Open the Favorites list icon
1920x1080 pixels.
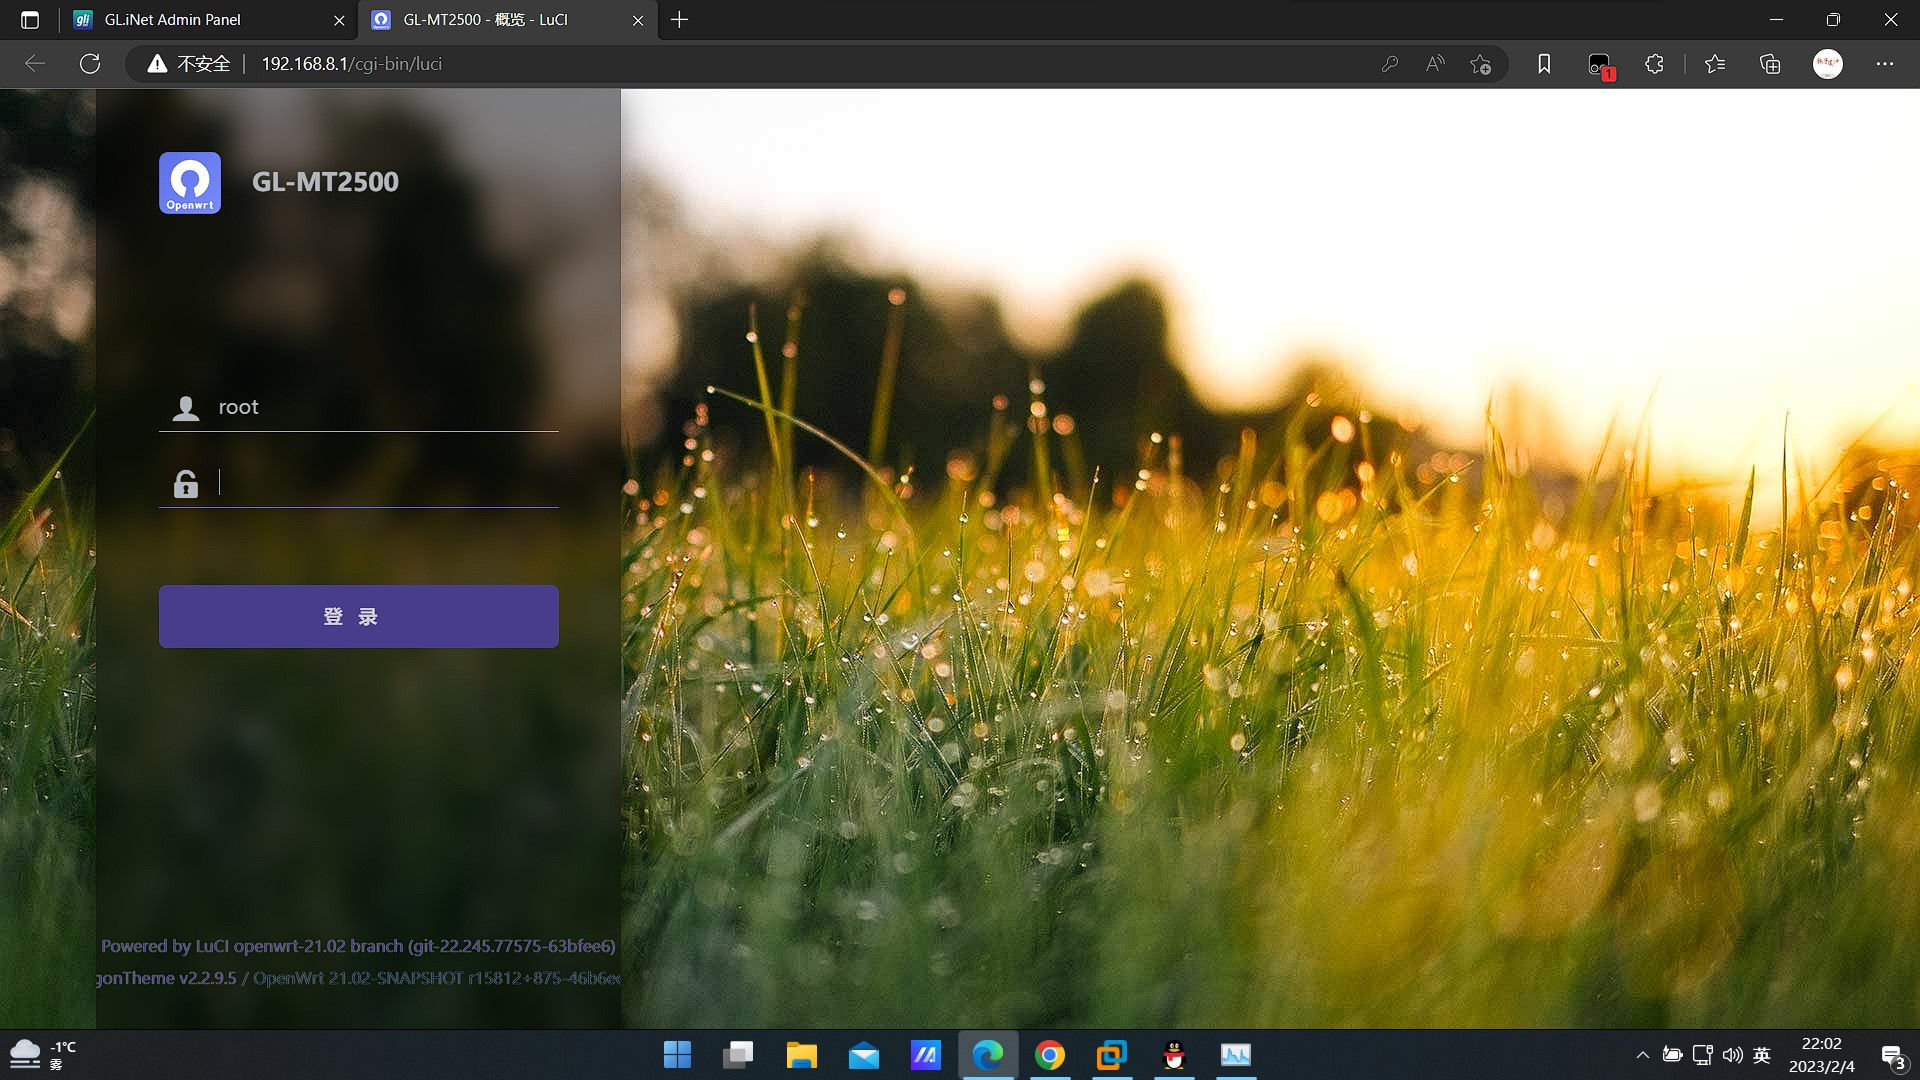[1715, 64]
